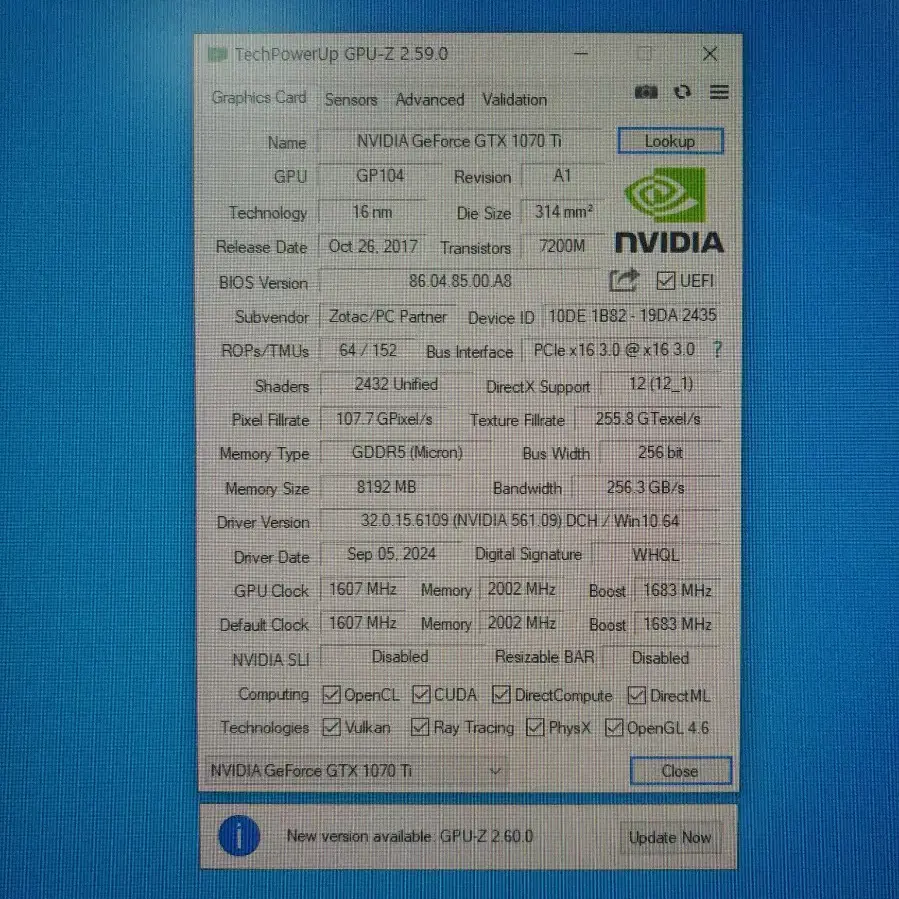Click the Bandwidth value 256.3 GB/s
The width and height of the screenshot is (899, 899).
pyautogui.click(x=646, y=487)
